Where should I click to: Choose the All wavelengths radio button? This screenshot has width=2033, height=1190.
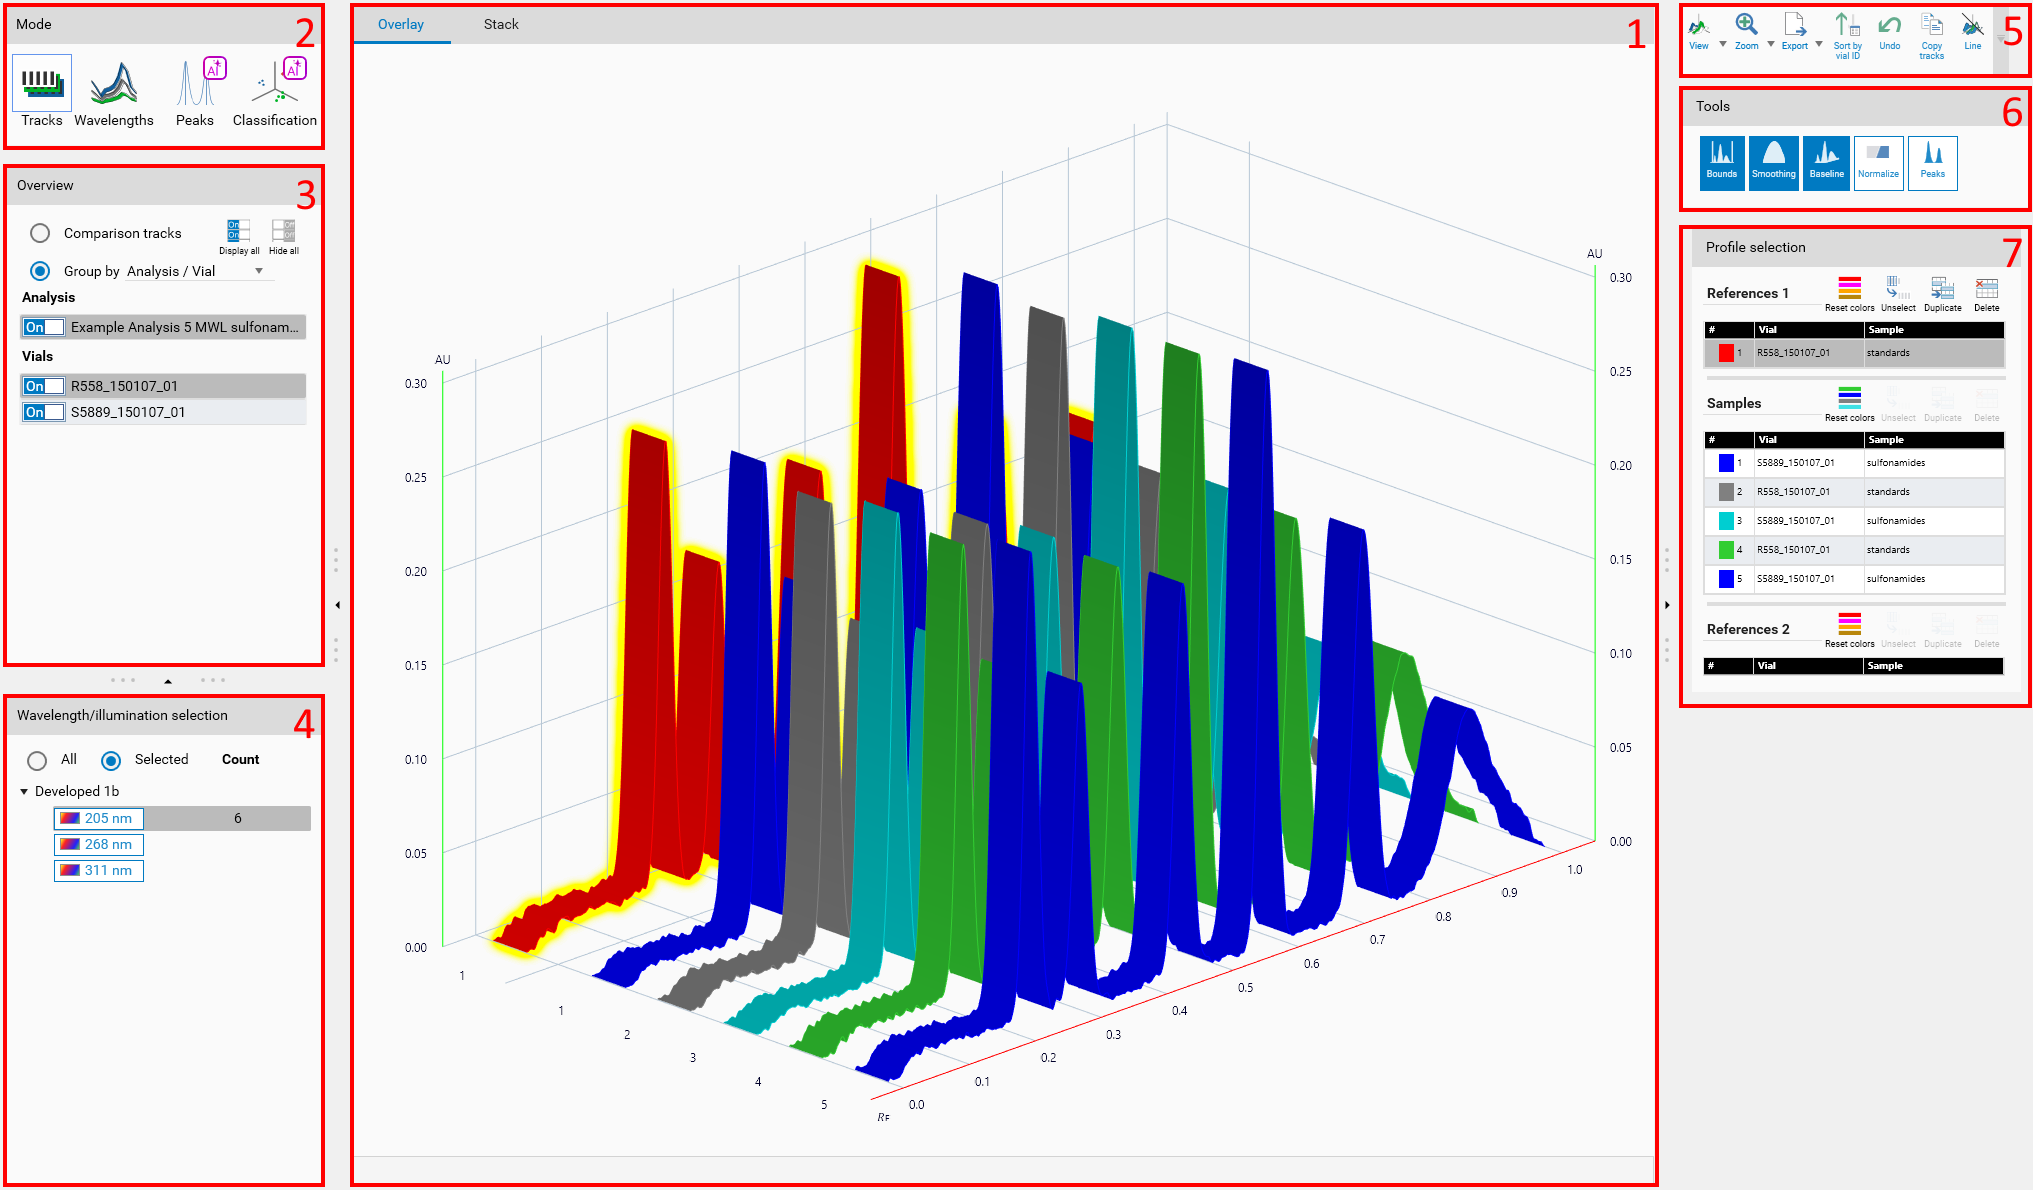(x=38, y=760)
